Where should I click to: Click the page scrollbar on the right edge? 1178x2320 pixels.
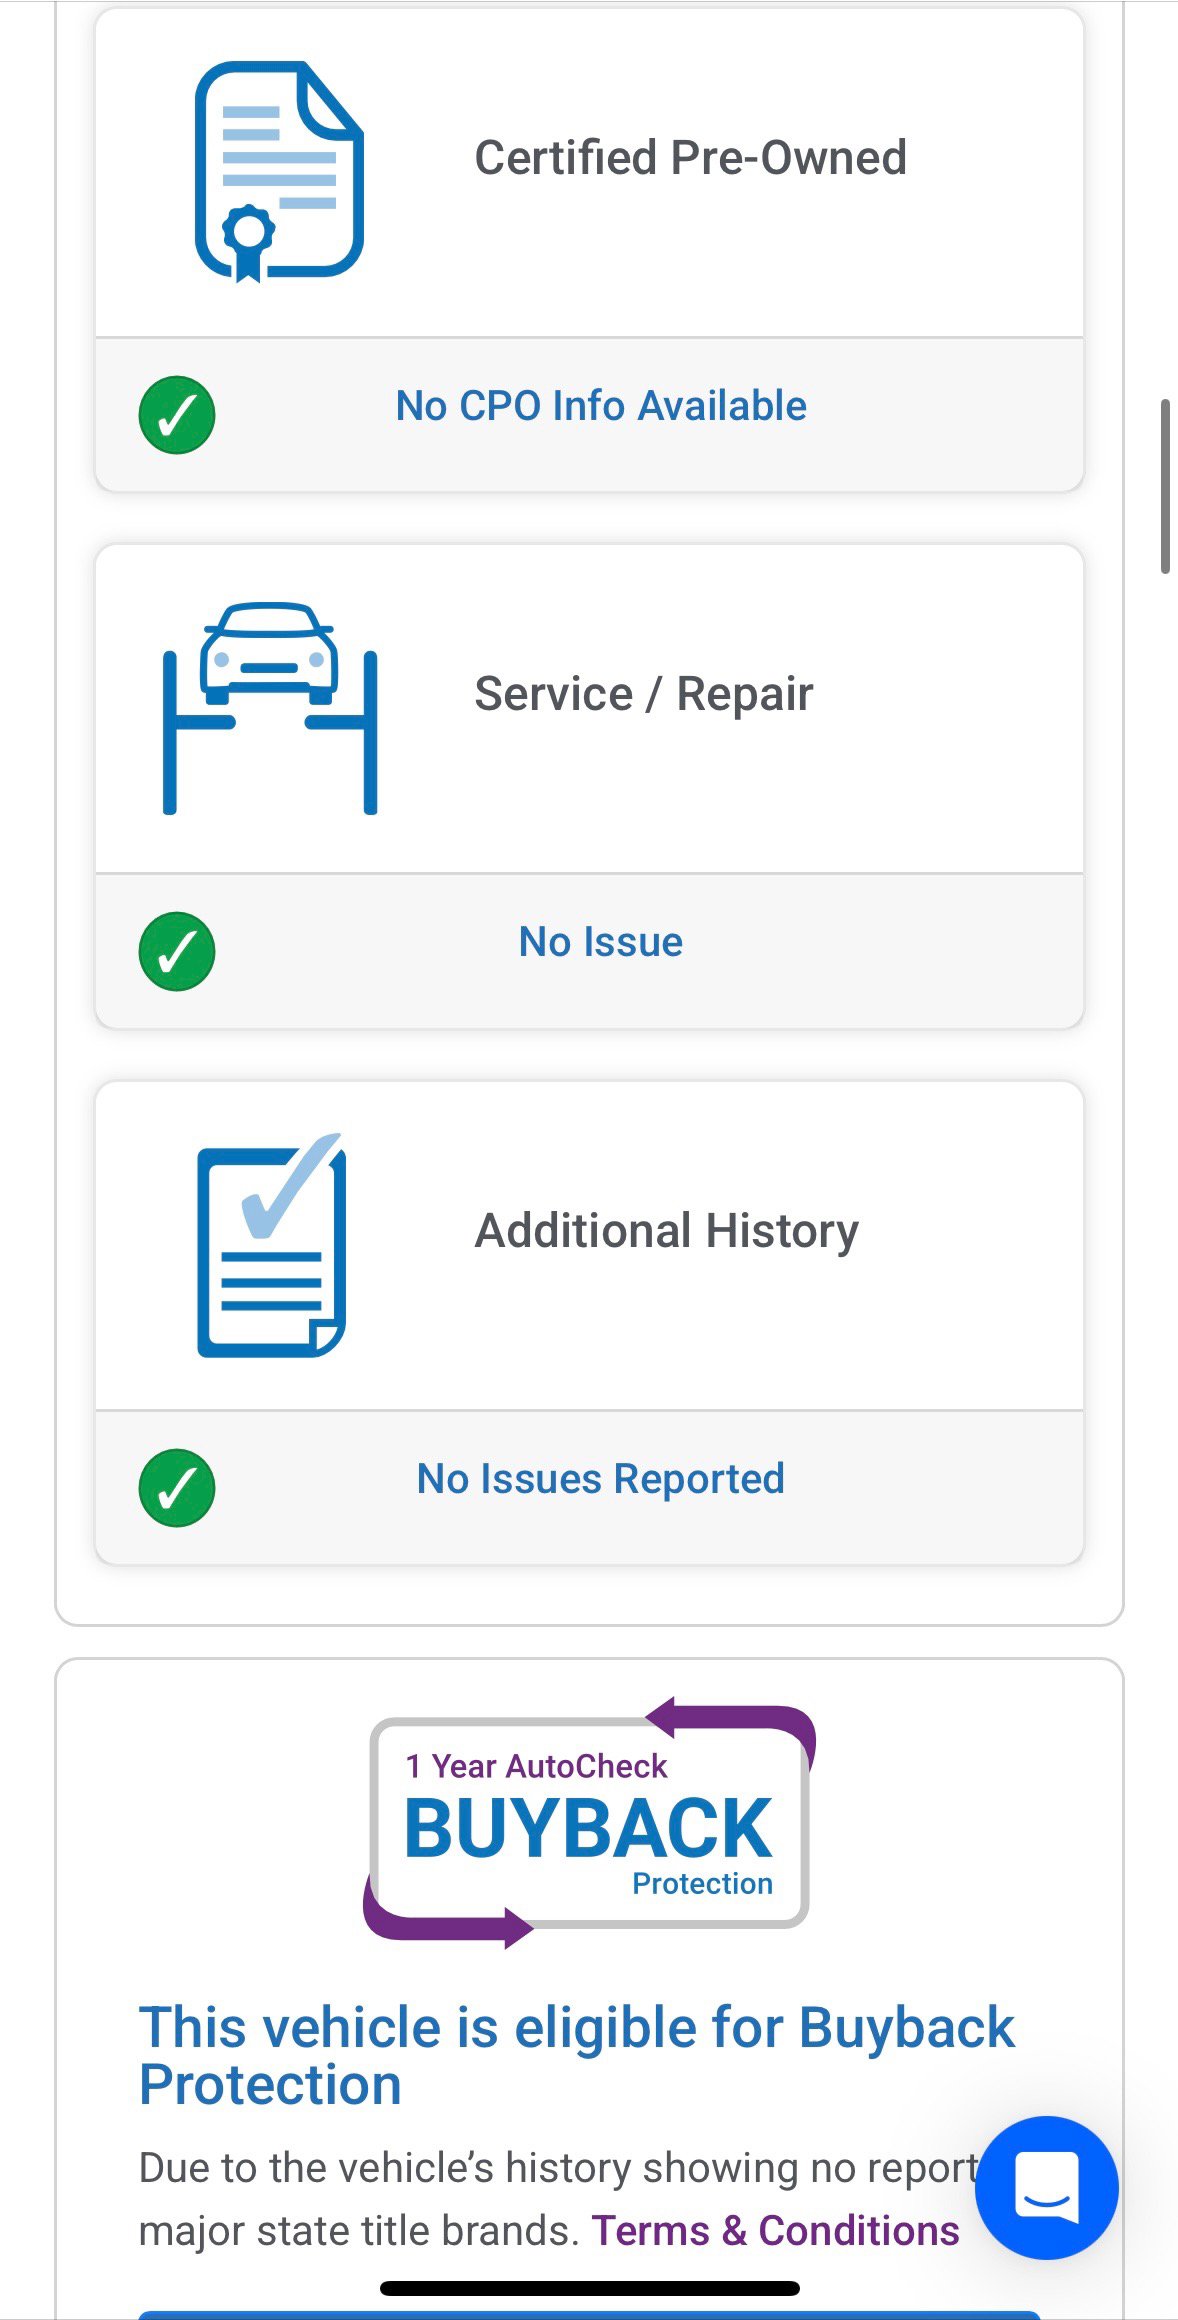click(x=1165, y=486)
